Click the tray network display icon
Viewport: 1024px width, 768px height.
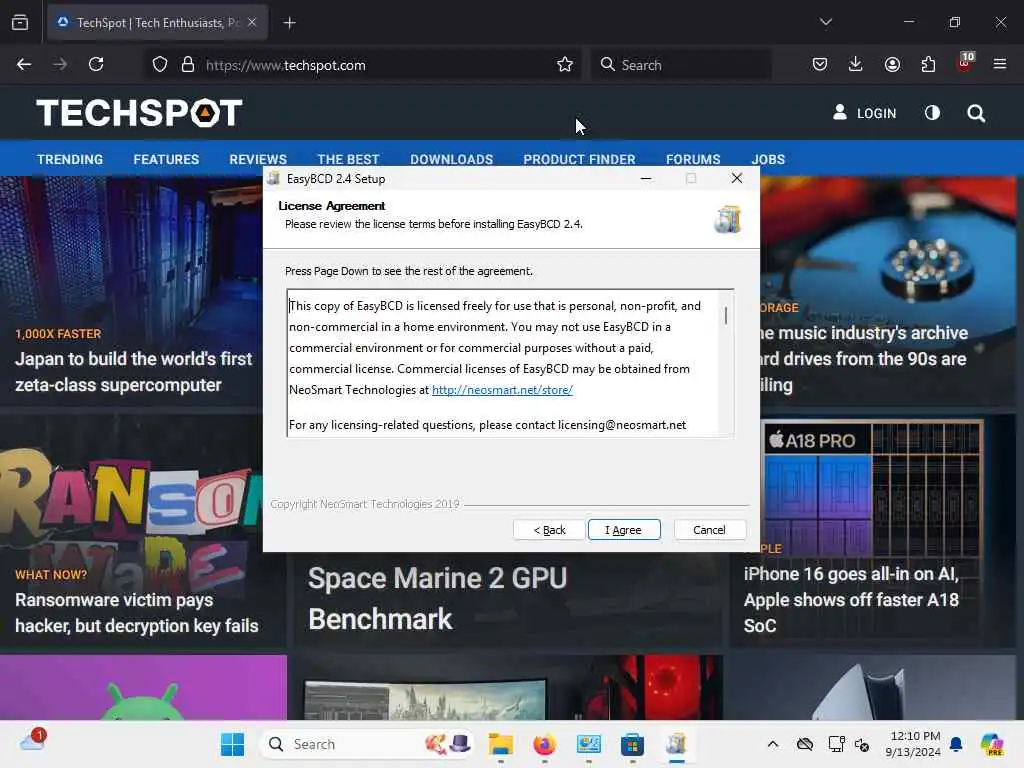[836, 744]
